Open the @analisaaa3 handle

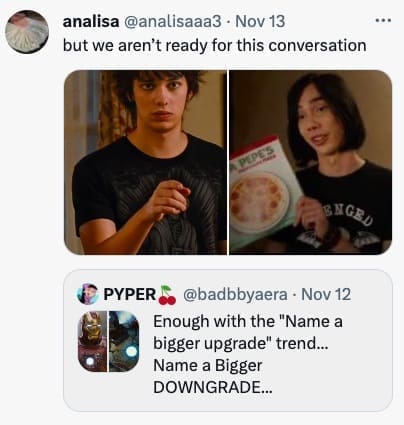click(173, 22)
